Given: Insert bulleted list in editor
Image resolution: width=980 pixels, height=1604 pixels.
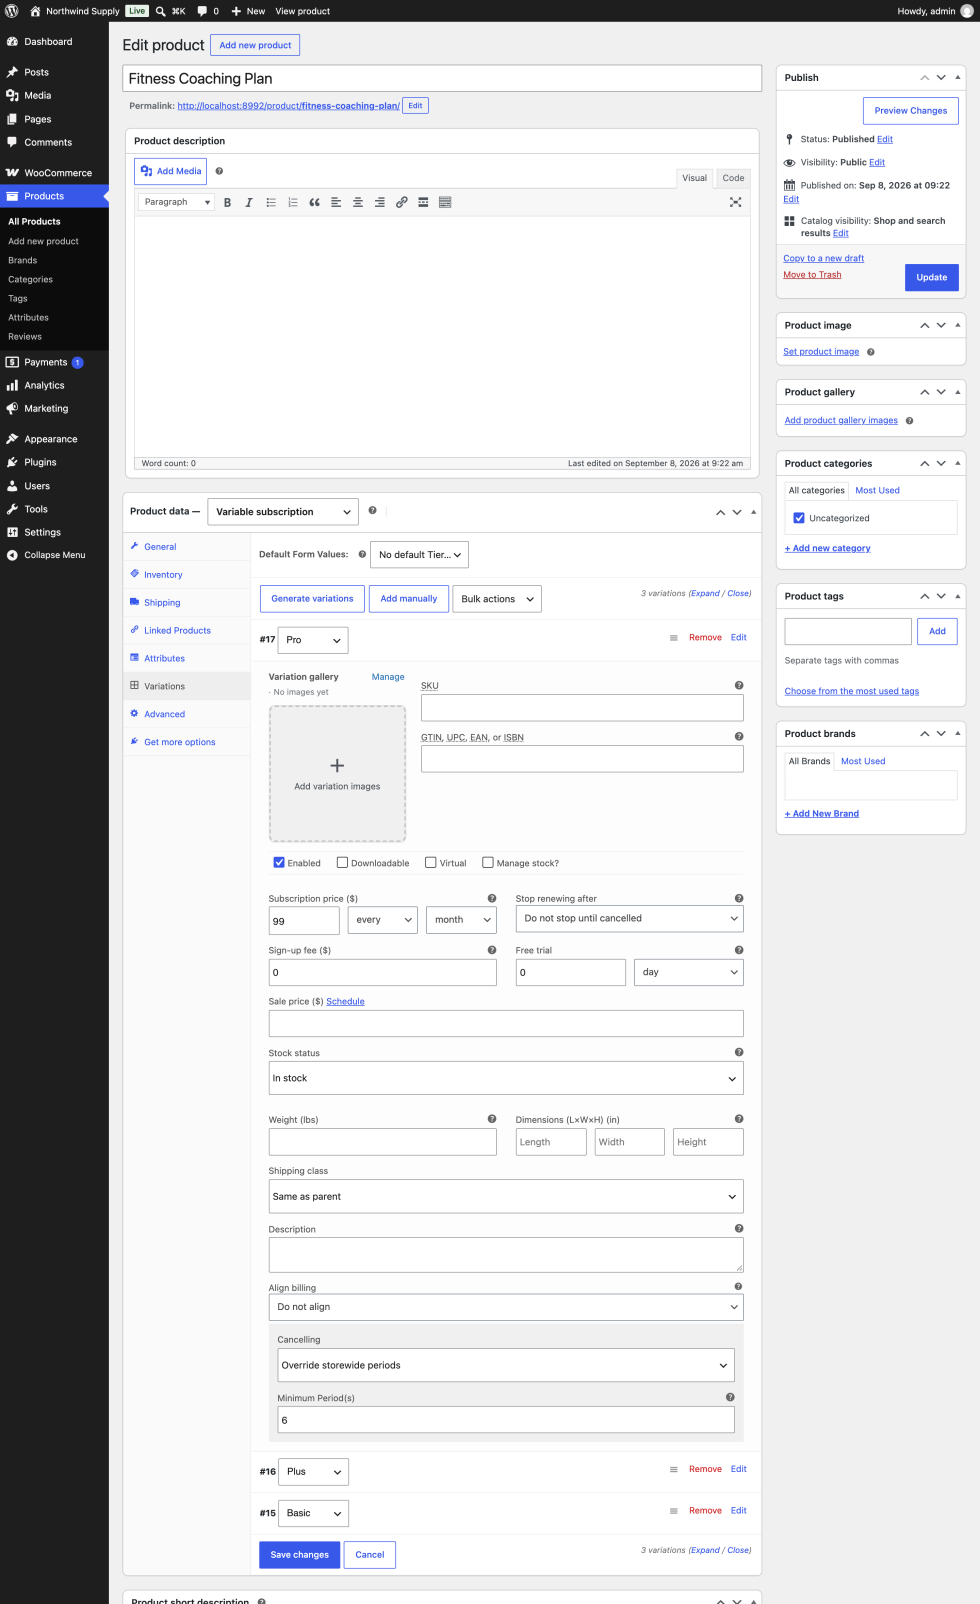Looking at the screenshot, I should pyautogui.click(x=271, y=202).
